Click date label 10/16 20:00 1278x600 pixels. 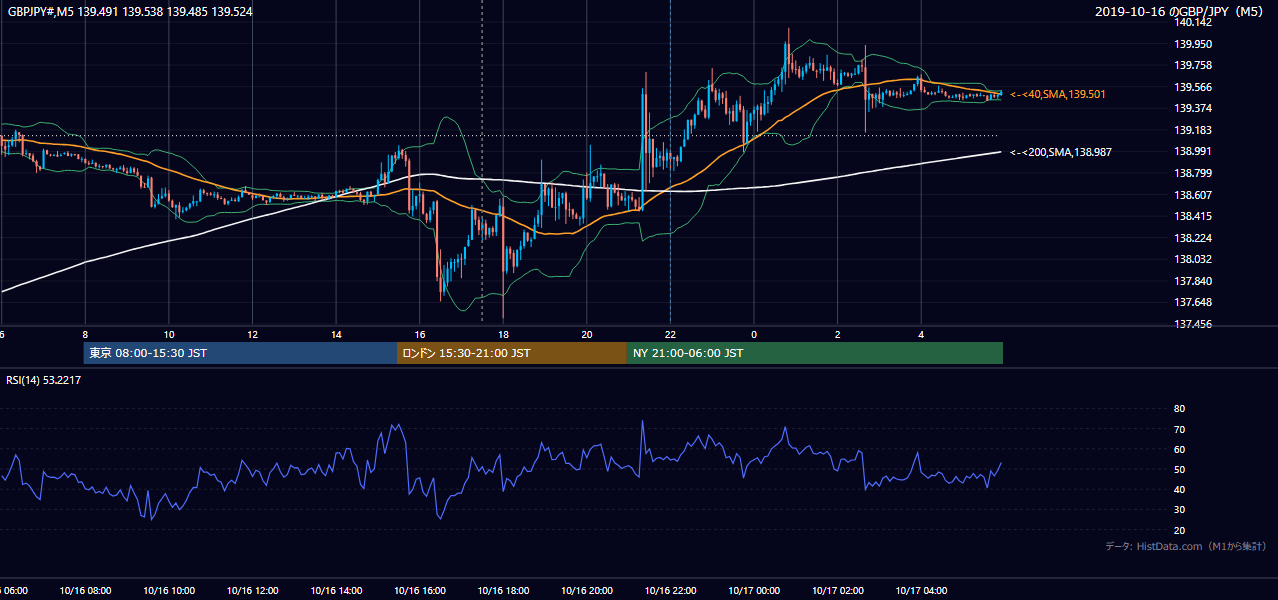[587, 591]
